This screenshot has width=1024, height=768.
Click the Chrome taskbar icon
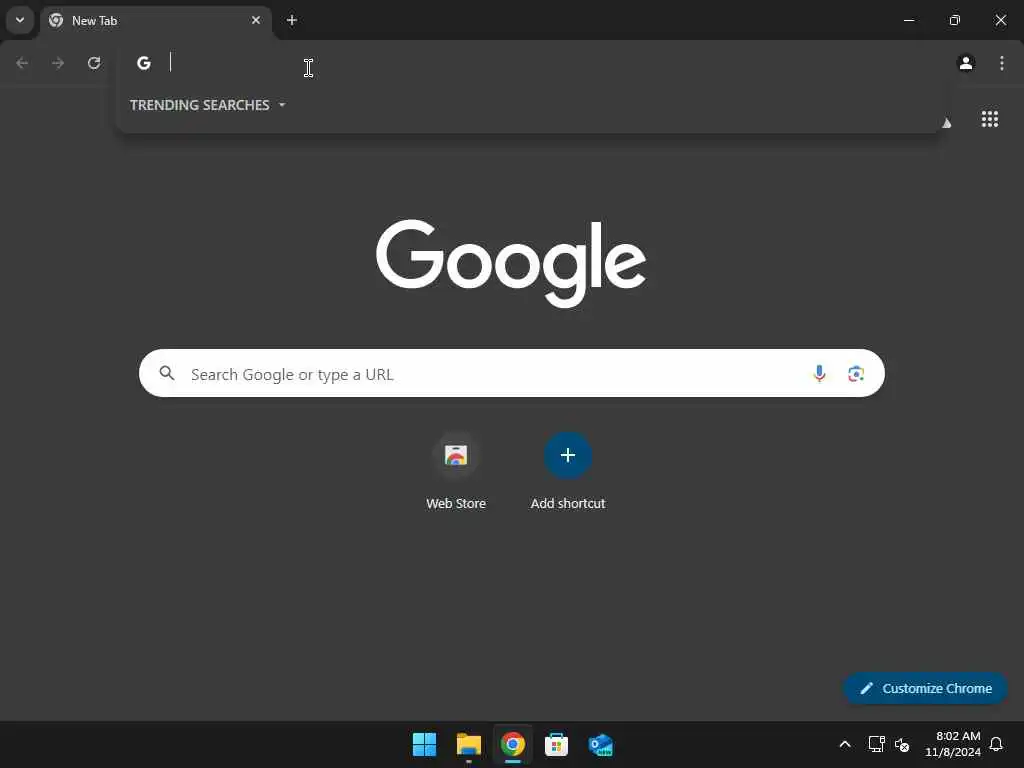[513, 744]
